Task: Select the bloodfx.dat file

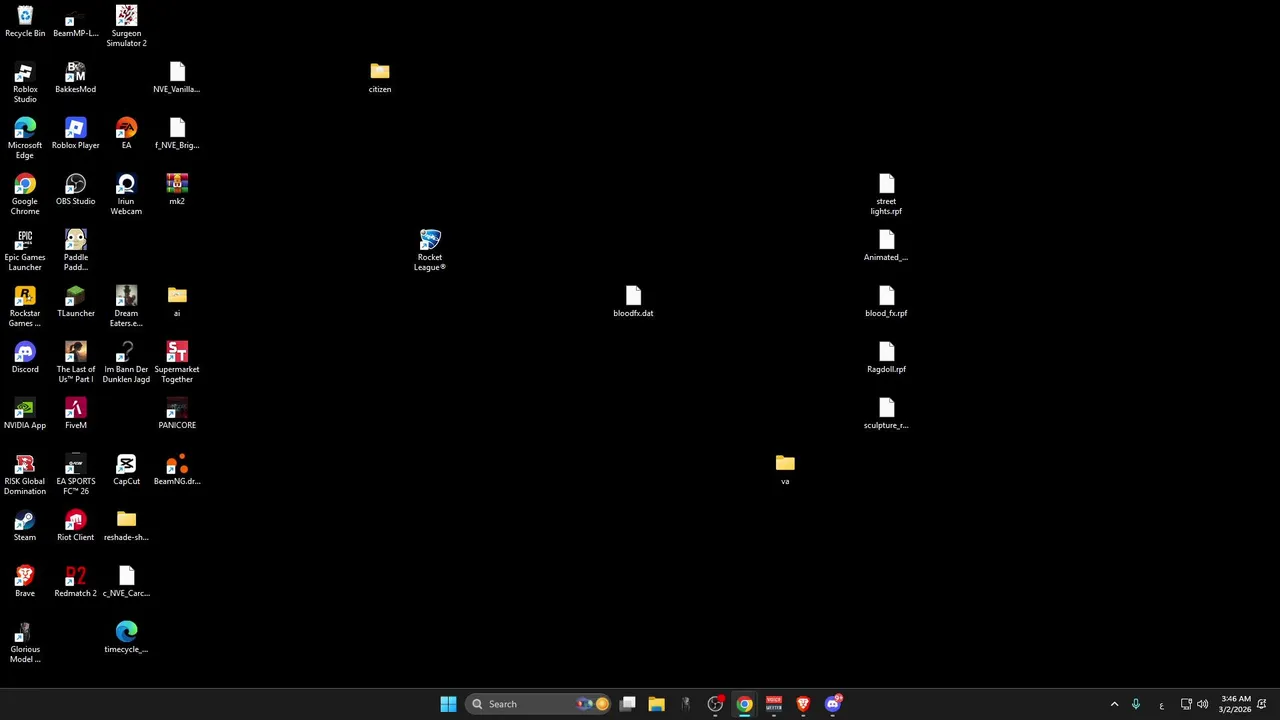Action: [633, 302]
